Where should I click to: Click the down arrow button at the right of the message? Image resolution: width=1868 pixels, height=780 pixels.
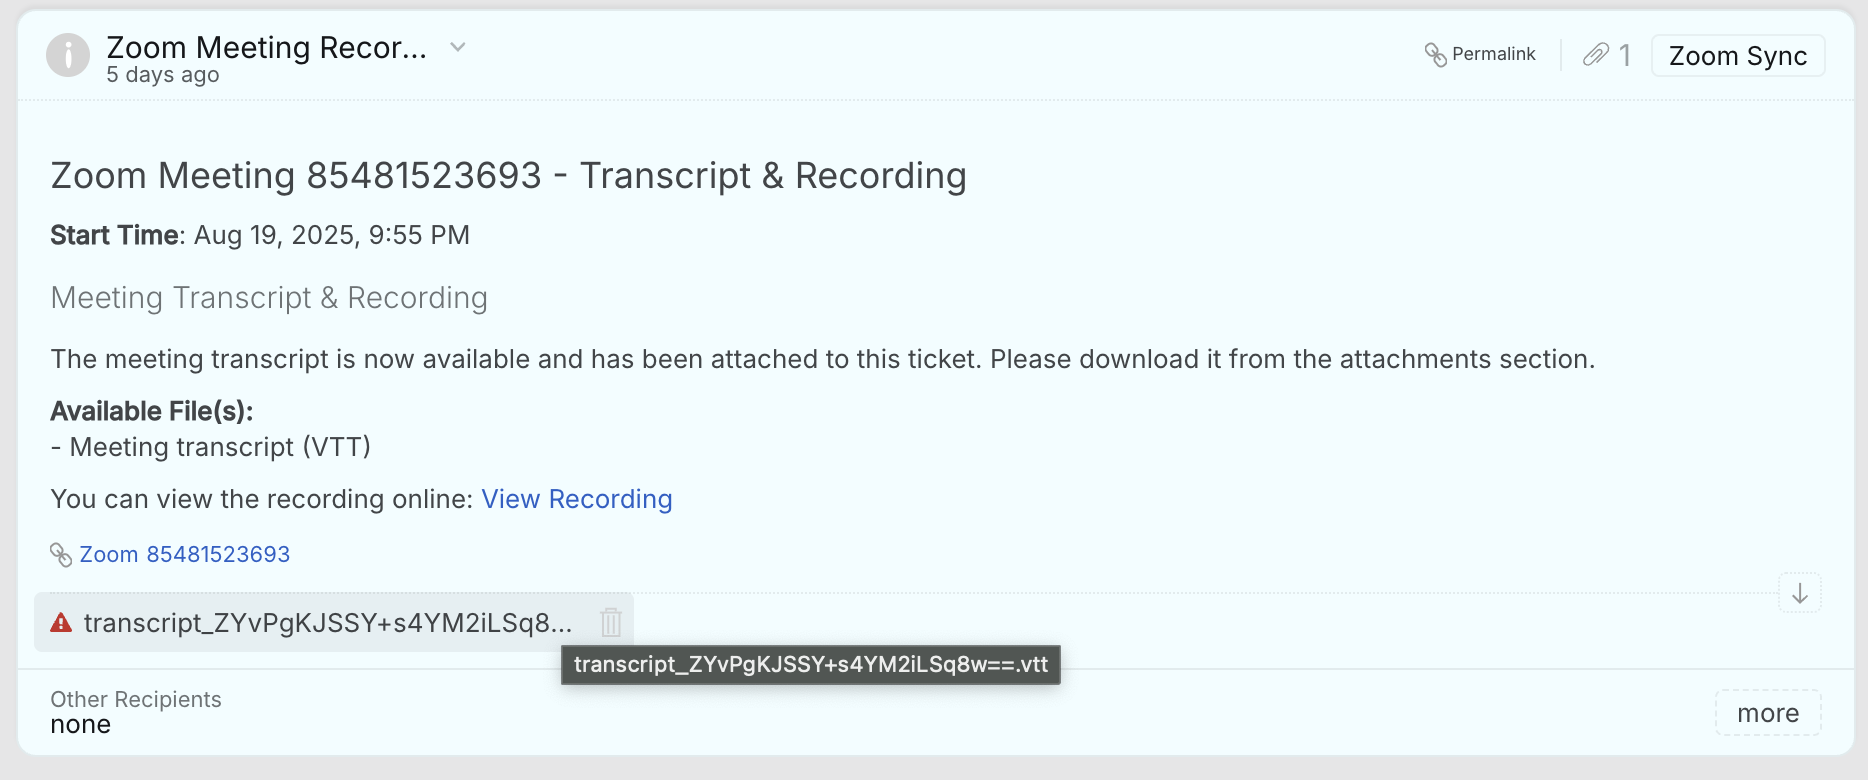1800,593
